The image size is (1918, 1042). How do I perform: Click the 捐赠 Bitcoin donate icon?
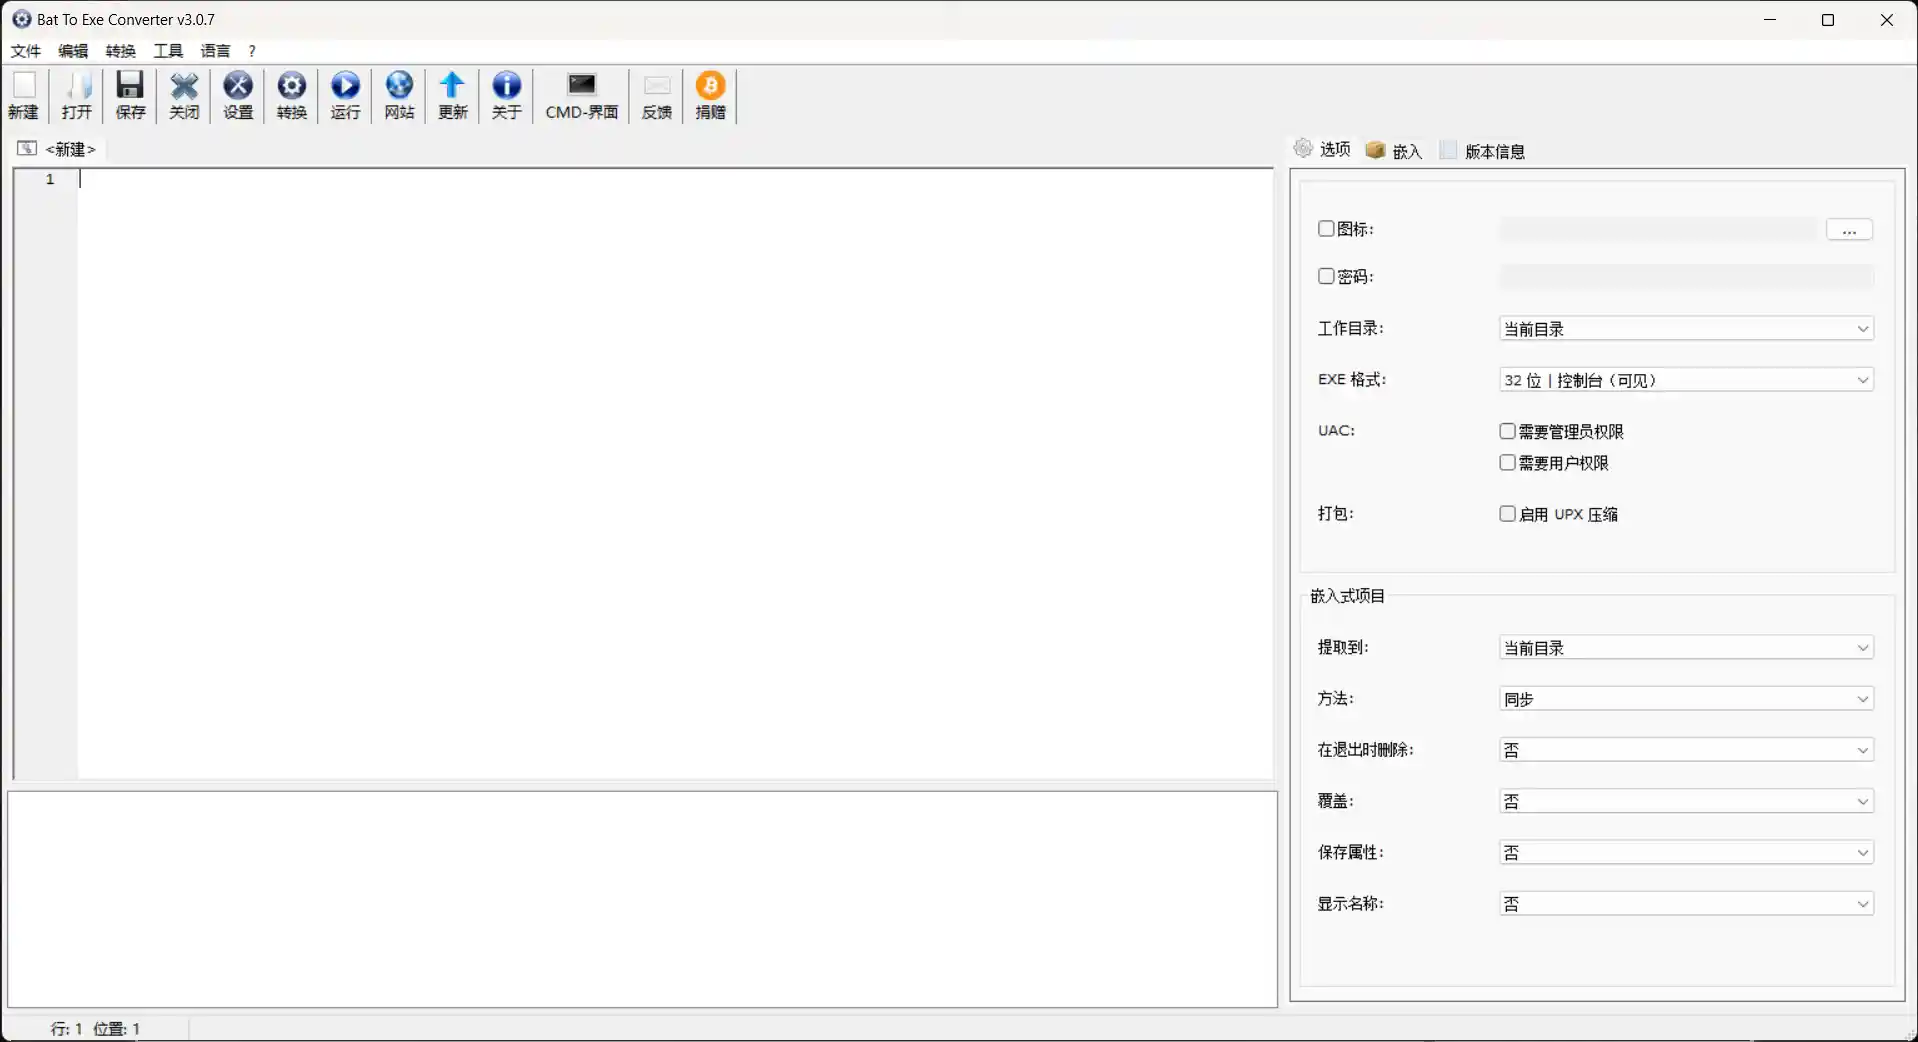coord(711,96)
